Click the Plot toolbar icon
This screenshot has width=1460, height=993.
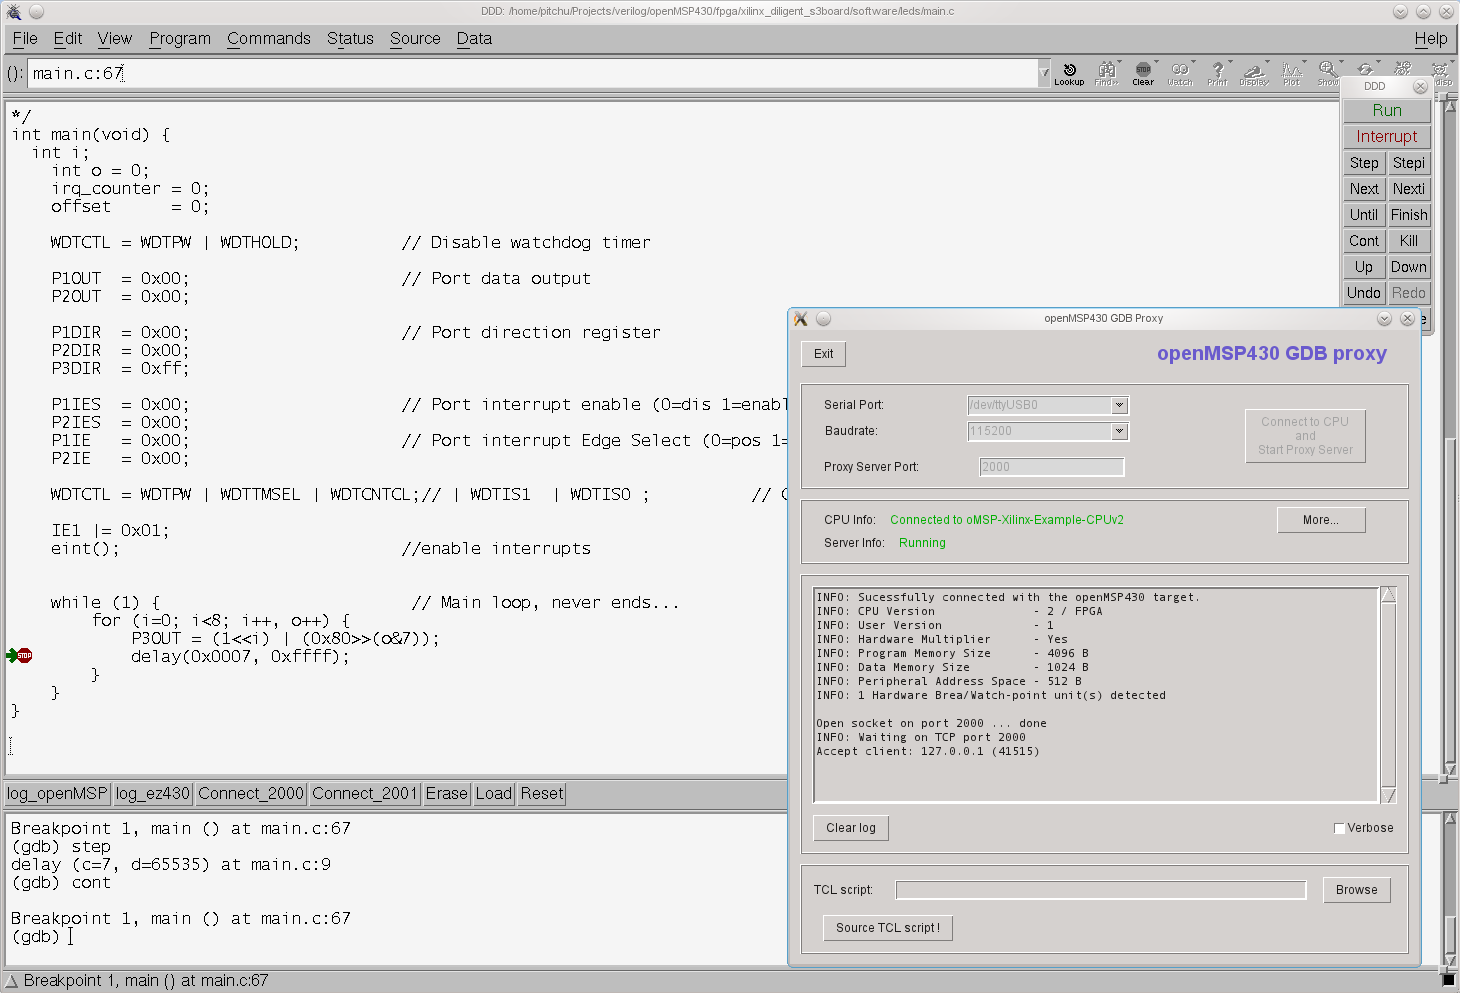tap(1291, 73)
